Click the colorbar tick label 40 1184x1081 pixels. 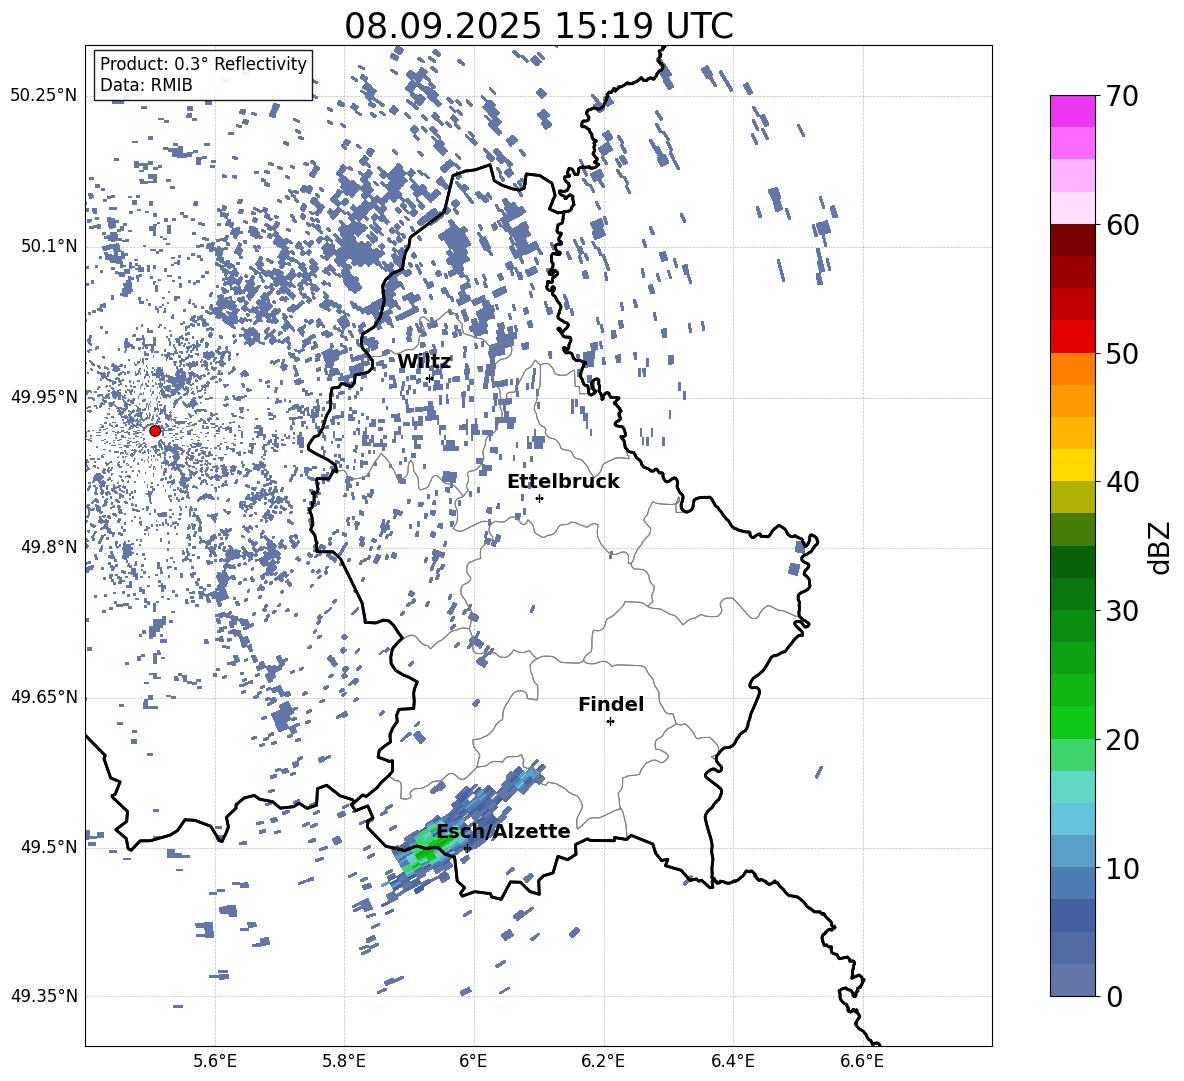[1123, 482]
